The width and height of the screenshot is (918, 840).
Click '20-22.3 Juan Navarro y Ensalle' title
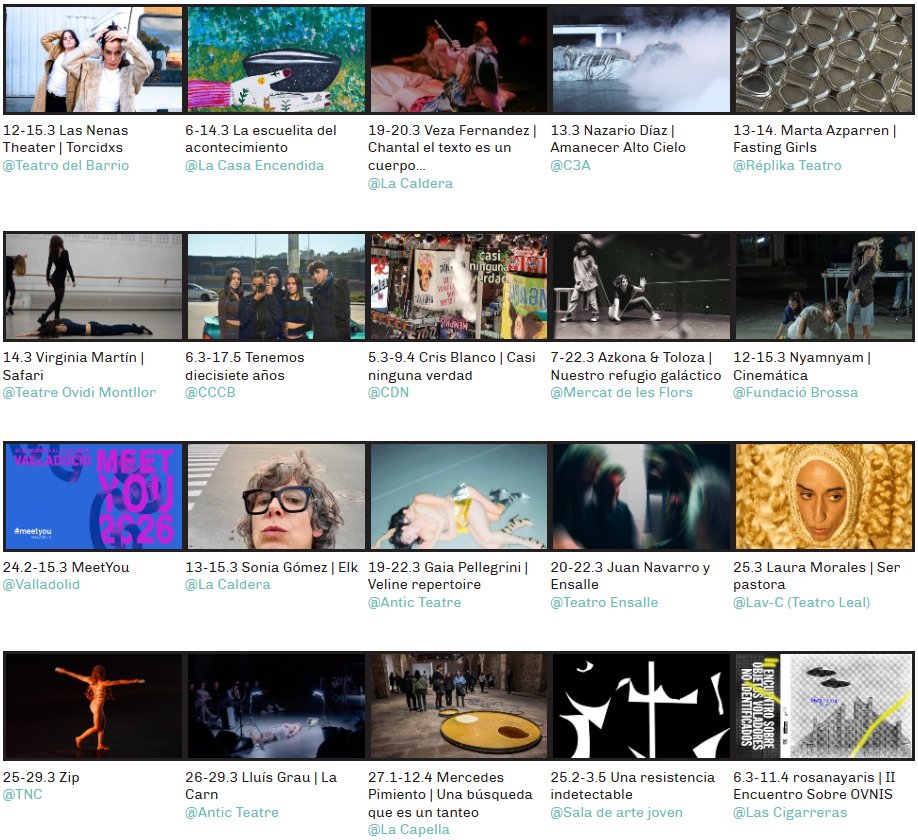tap(631, 576)
